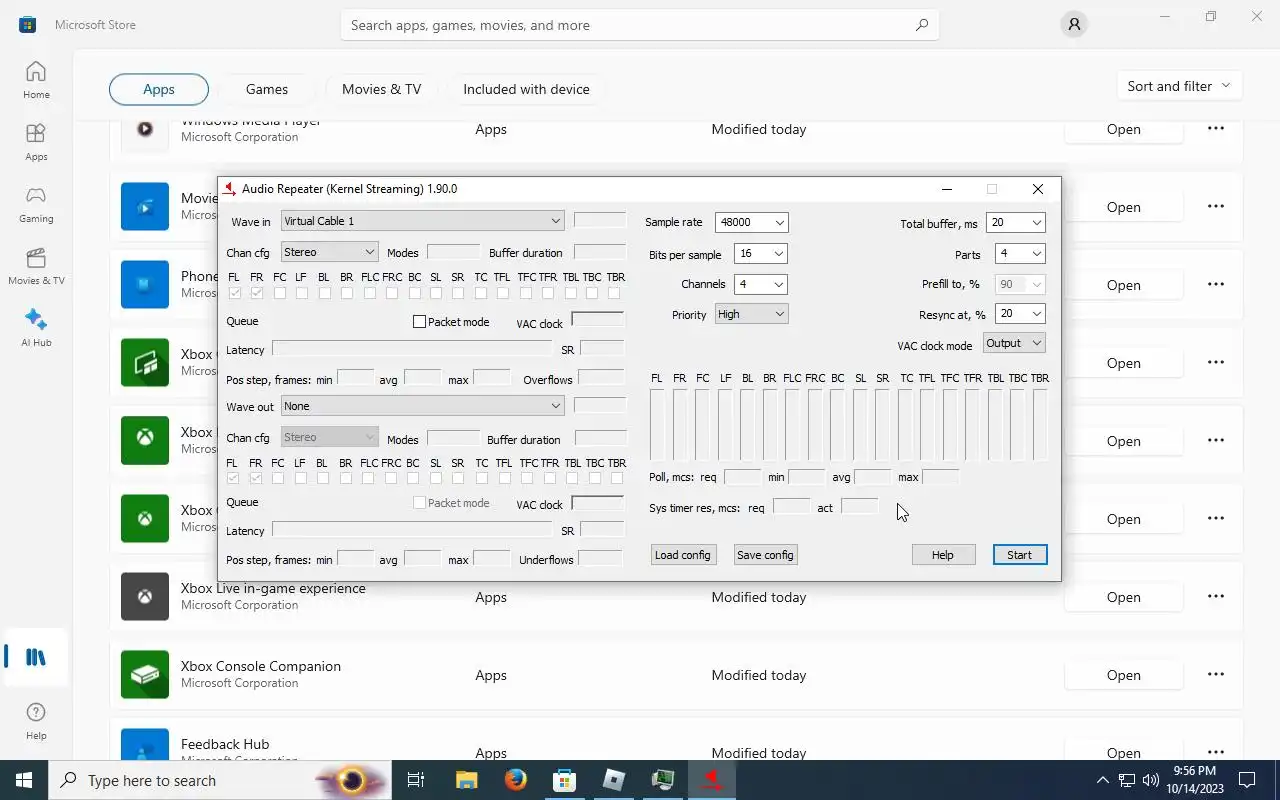Switch to the Movies & TV tab
1280x800 pixels.
pos(382,89)
